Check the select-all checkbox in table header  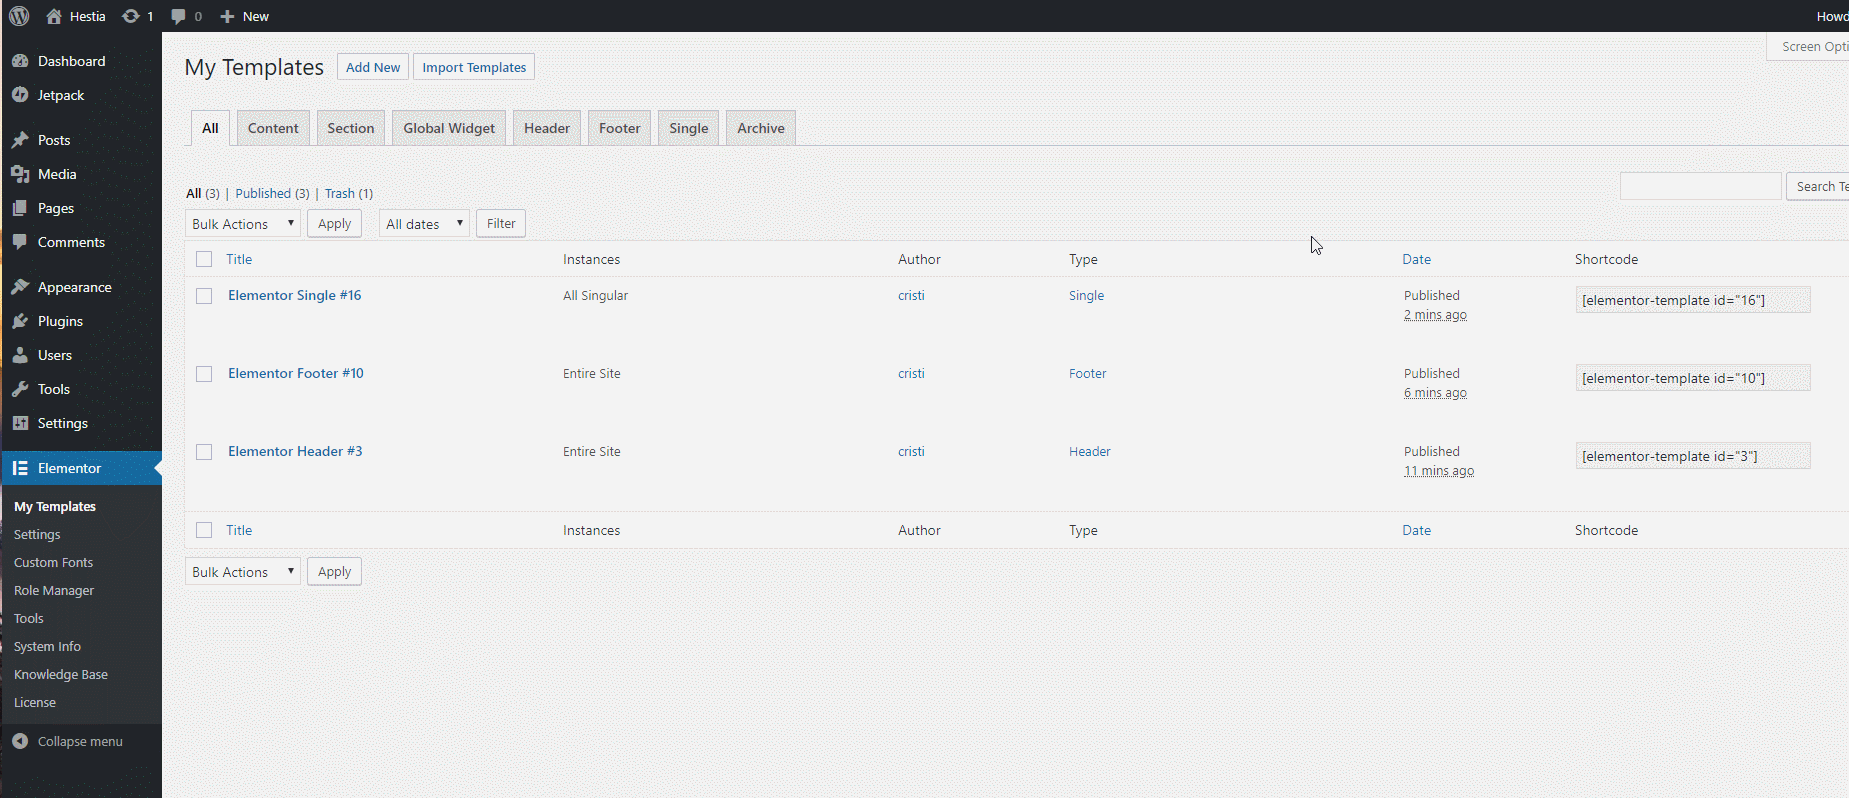pos(204,259)
